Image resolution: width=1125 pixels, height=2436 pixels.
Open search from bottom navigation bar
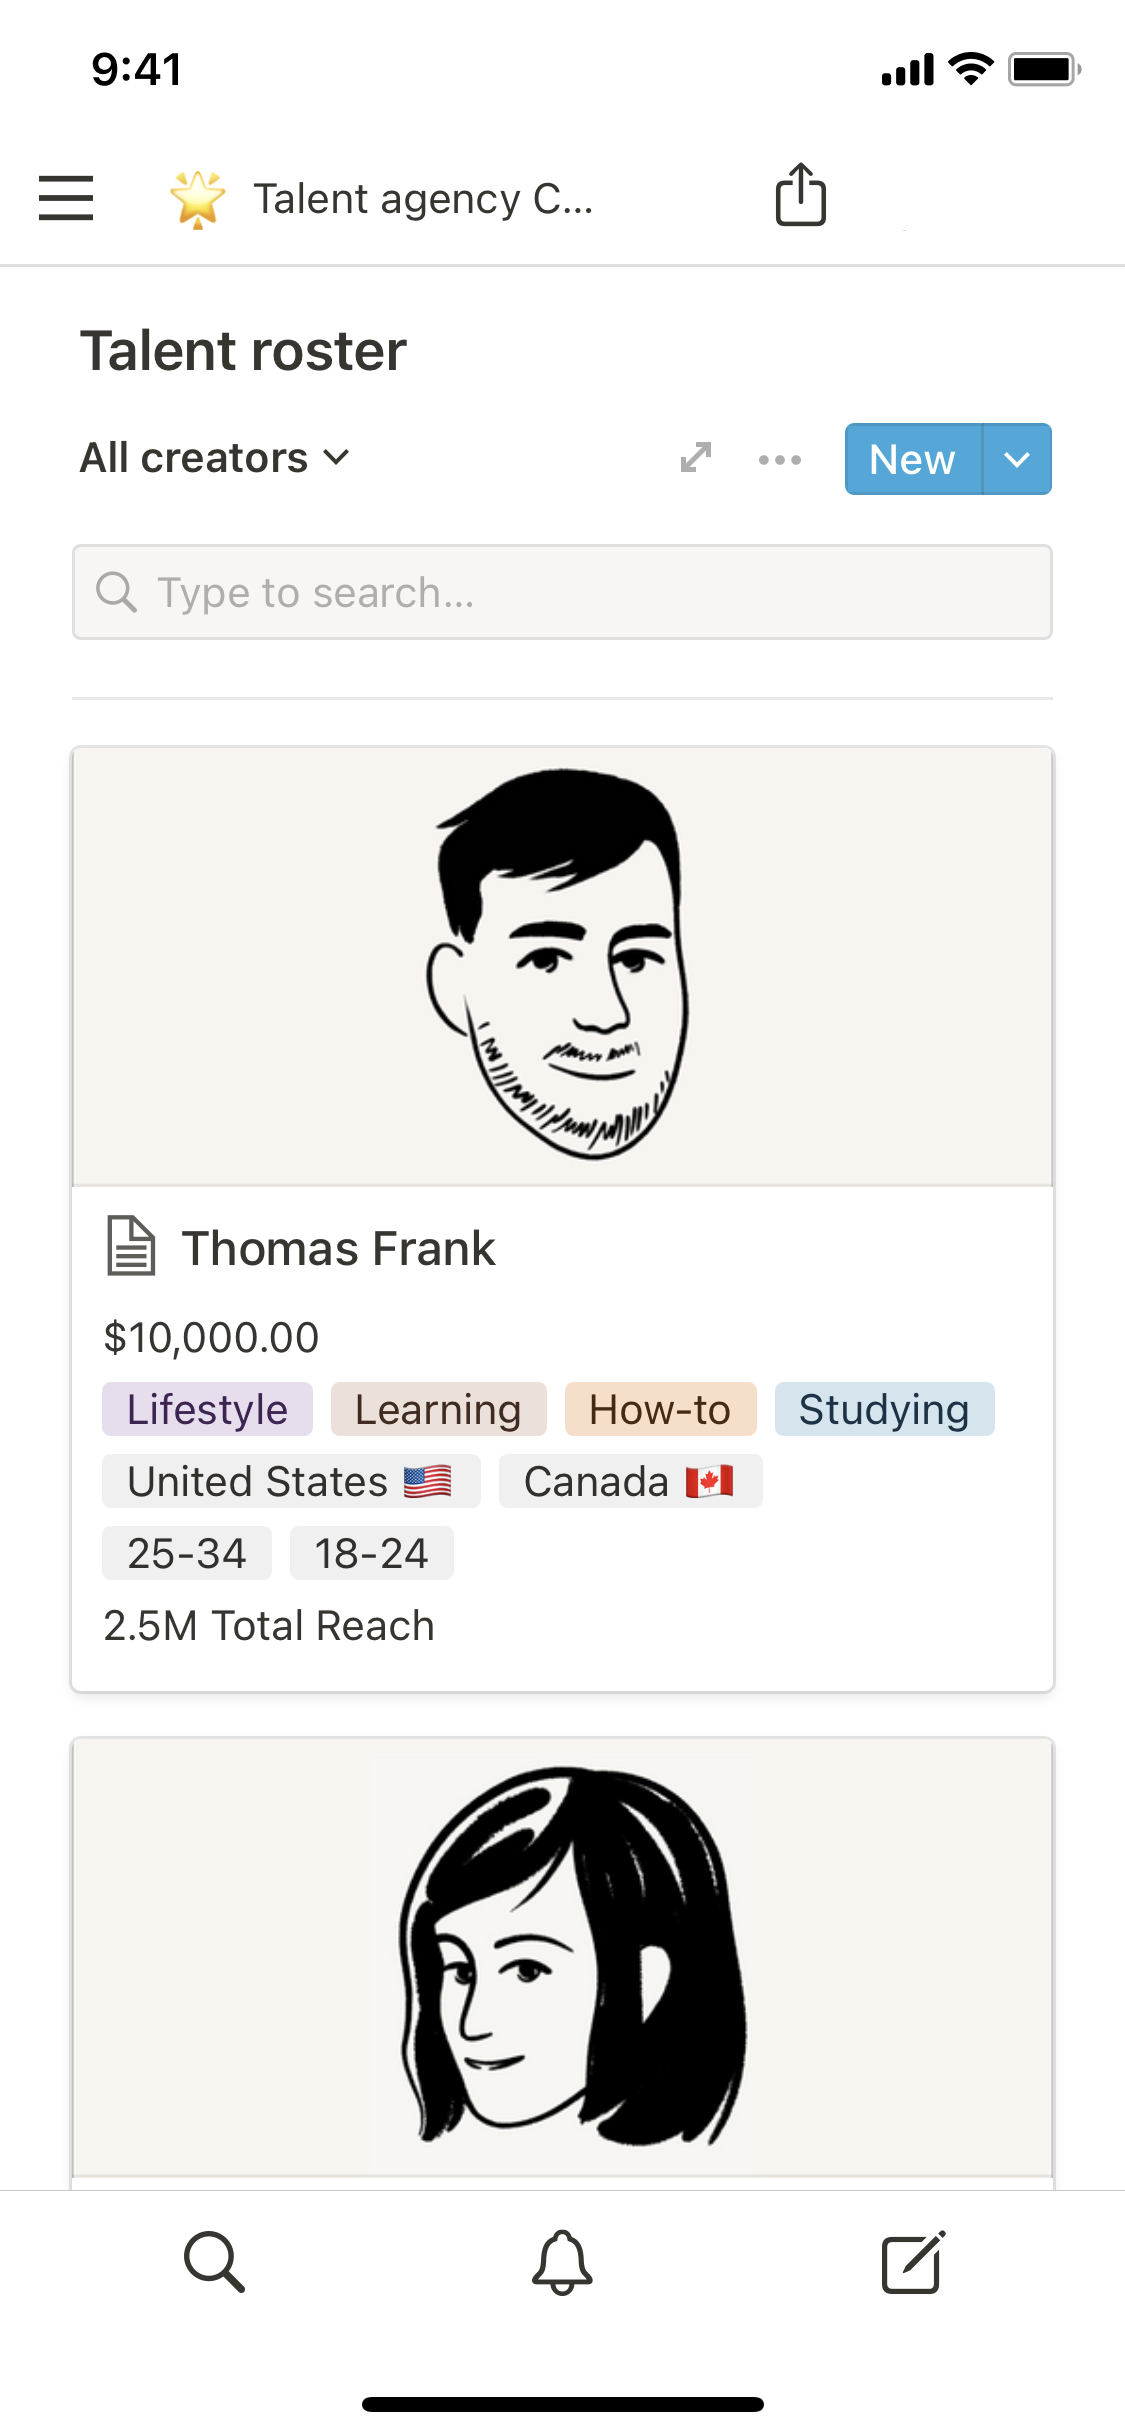[214, 2262]
